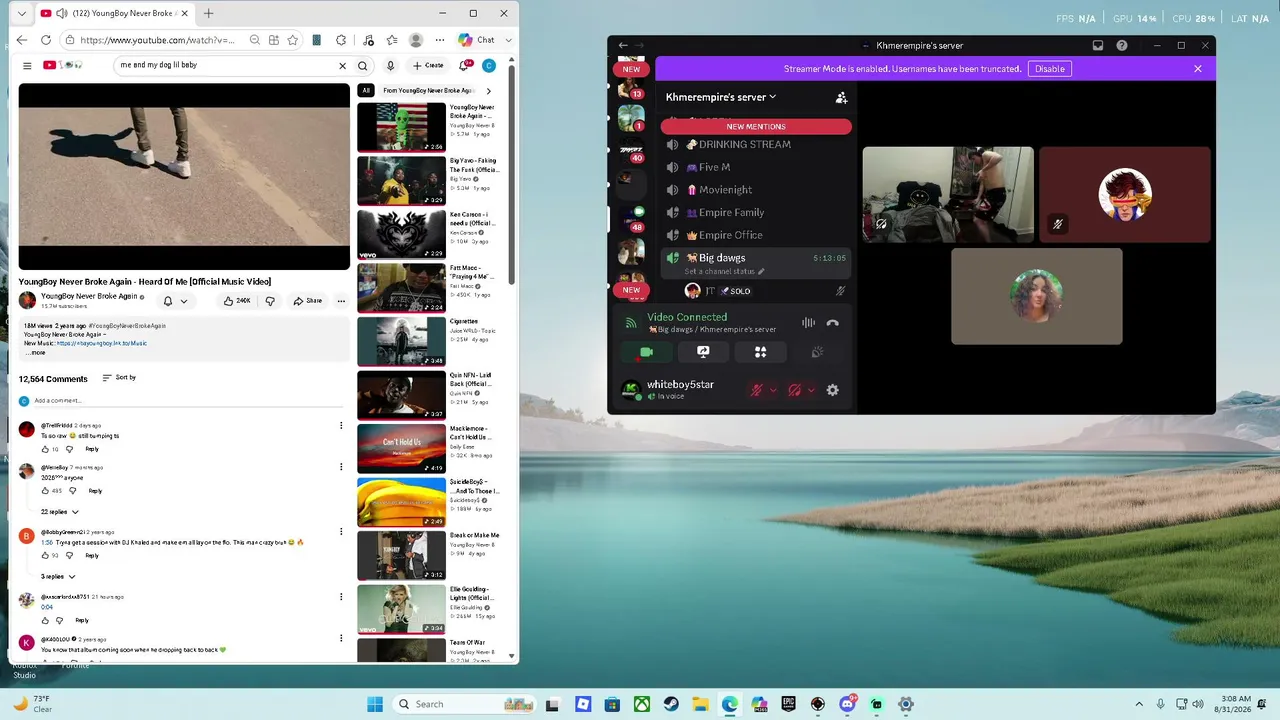Open the hayoungboy New Music link

point(102,343)
